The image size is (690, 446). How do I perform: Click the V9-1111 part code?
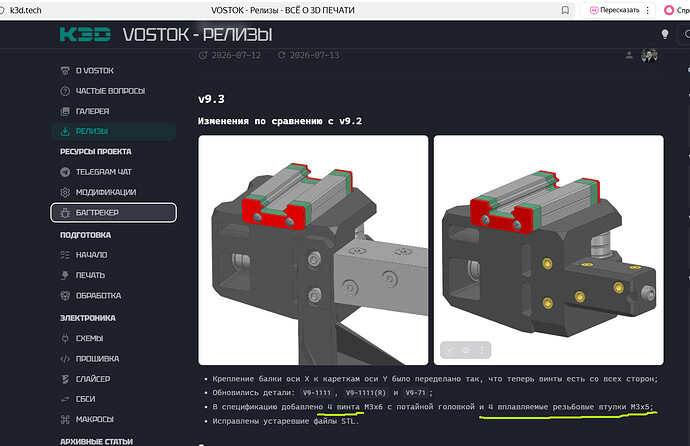point(317,392)
